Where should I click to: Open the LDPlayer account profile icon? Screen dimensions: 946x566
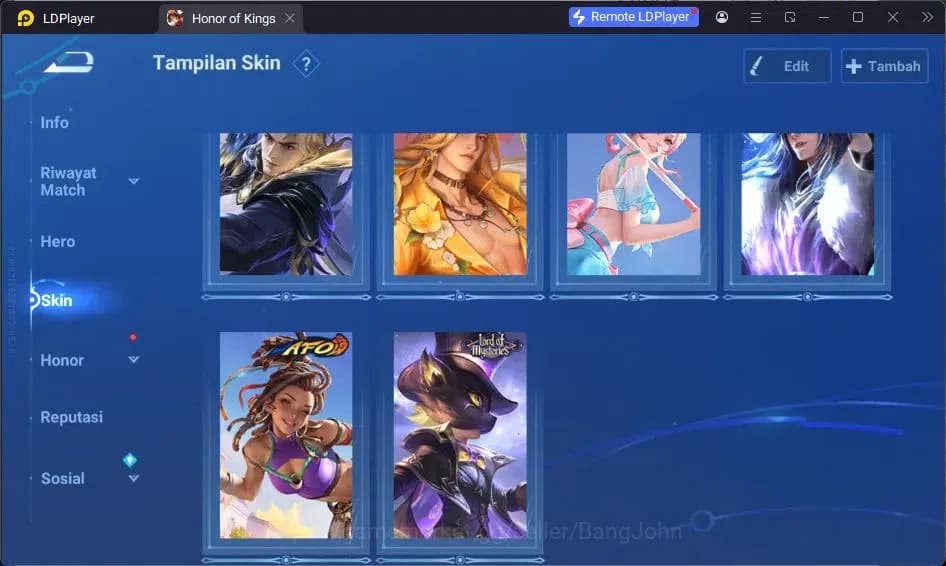(722, 17)
